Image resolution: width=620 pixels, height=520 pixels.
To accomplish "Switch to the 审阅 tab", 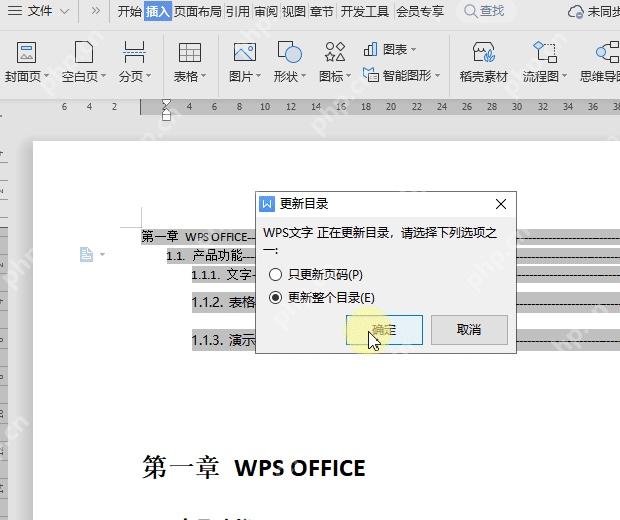I will pos(266,11).
